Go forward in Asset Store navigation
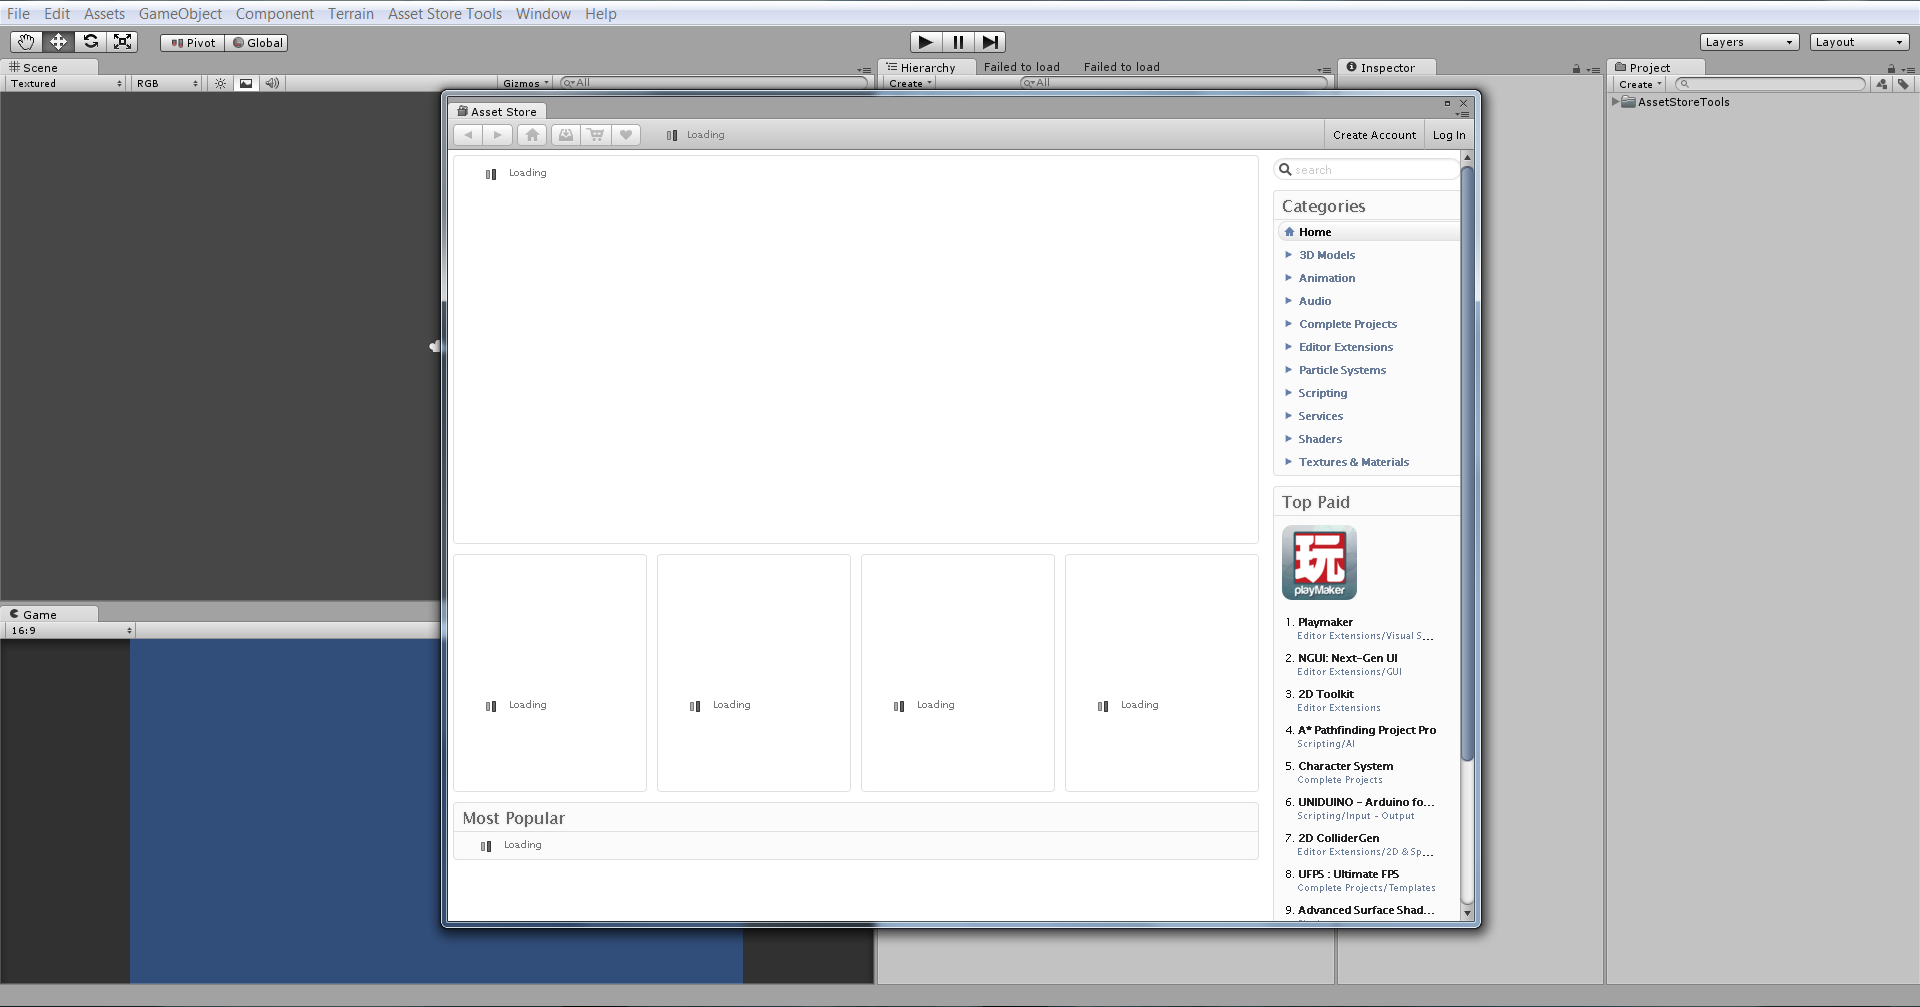The width and height of the screenshot is (1920, 1007). click(x=497, y=135)
